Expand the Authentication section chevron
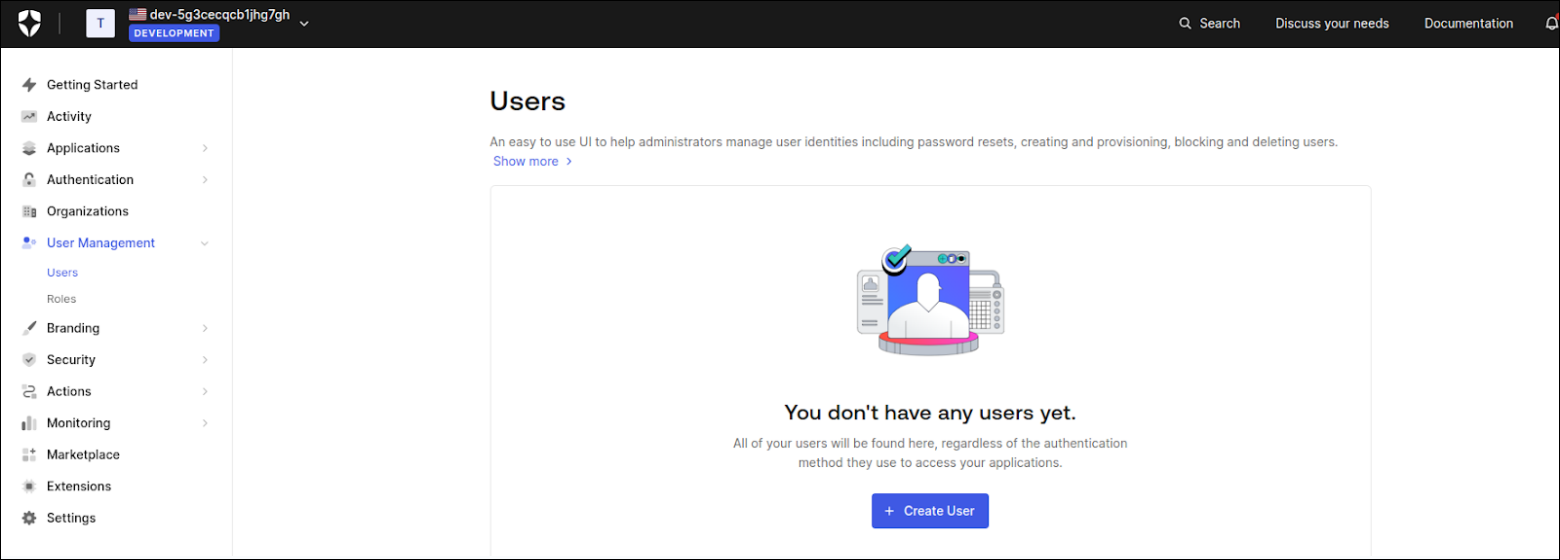The image size is (1560, 560). [x=205, y=180]
